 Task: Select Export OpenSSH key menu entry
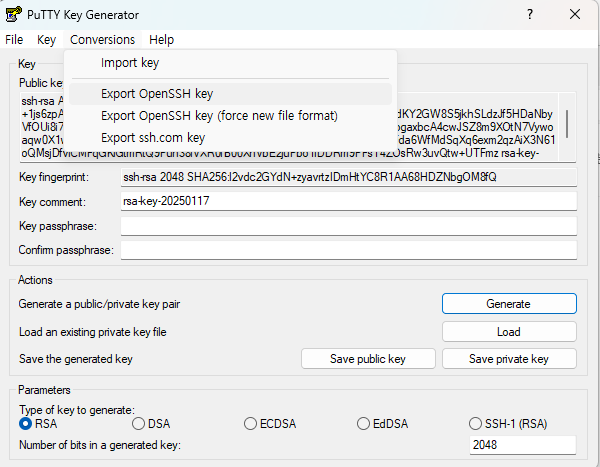230,94
